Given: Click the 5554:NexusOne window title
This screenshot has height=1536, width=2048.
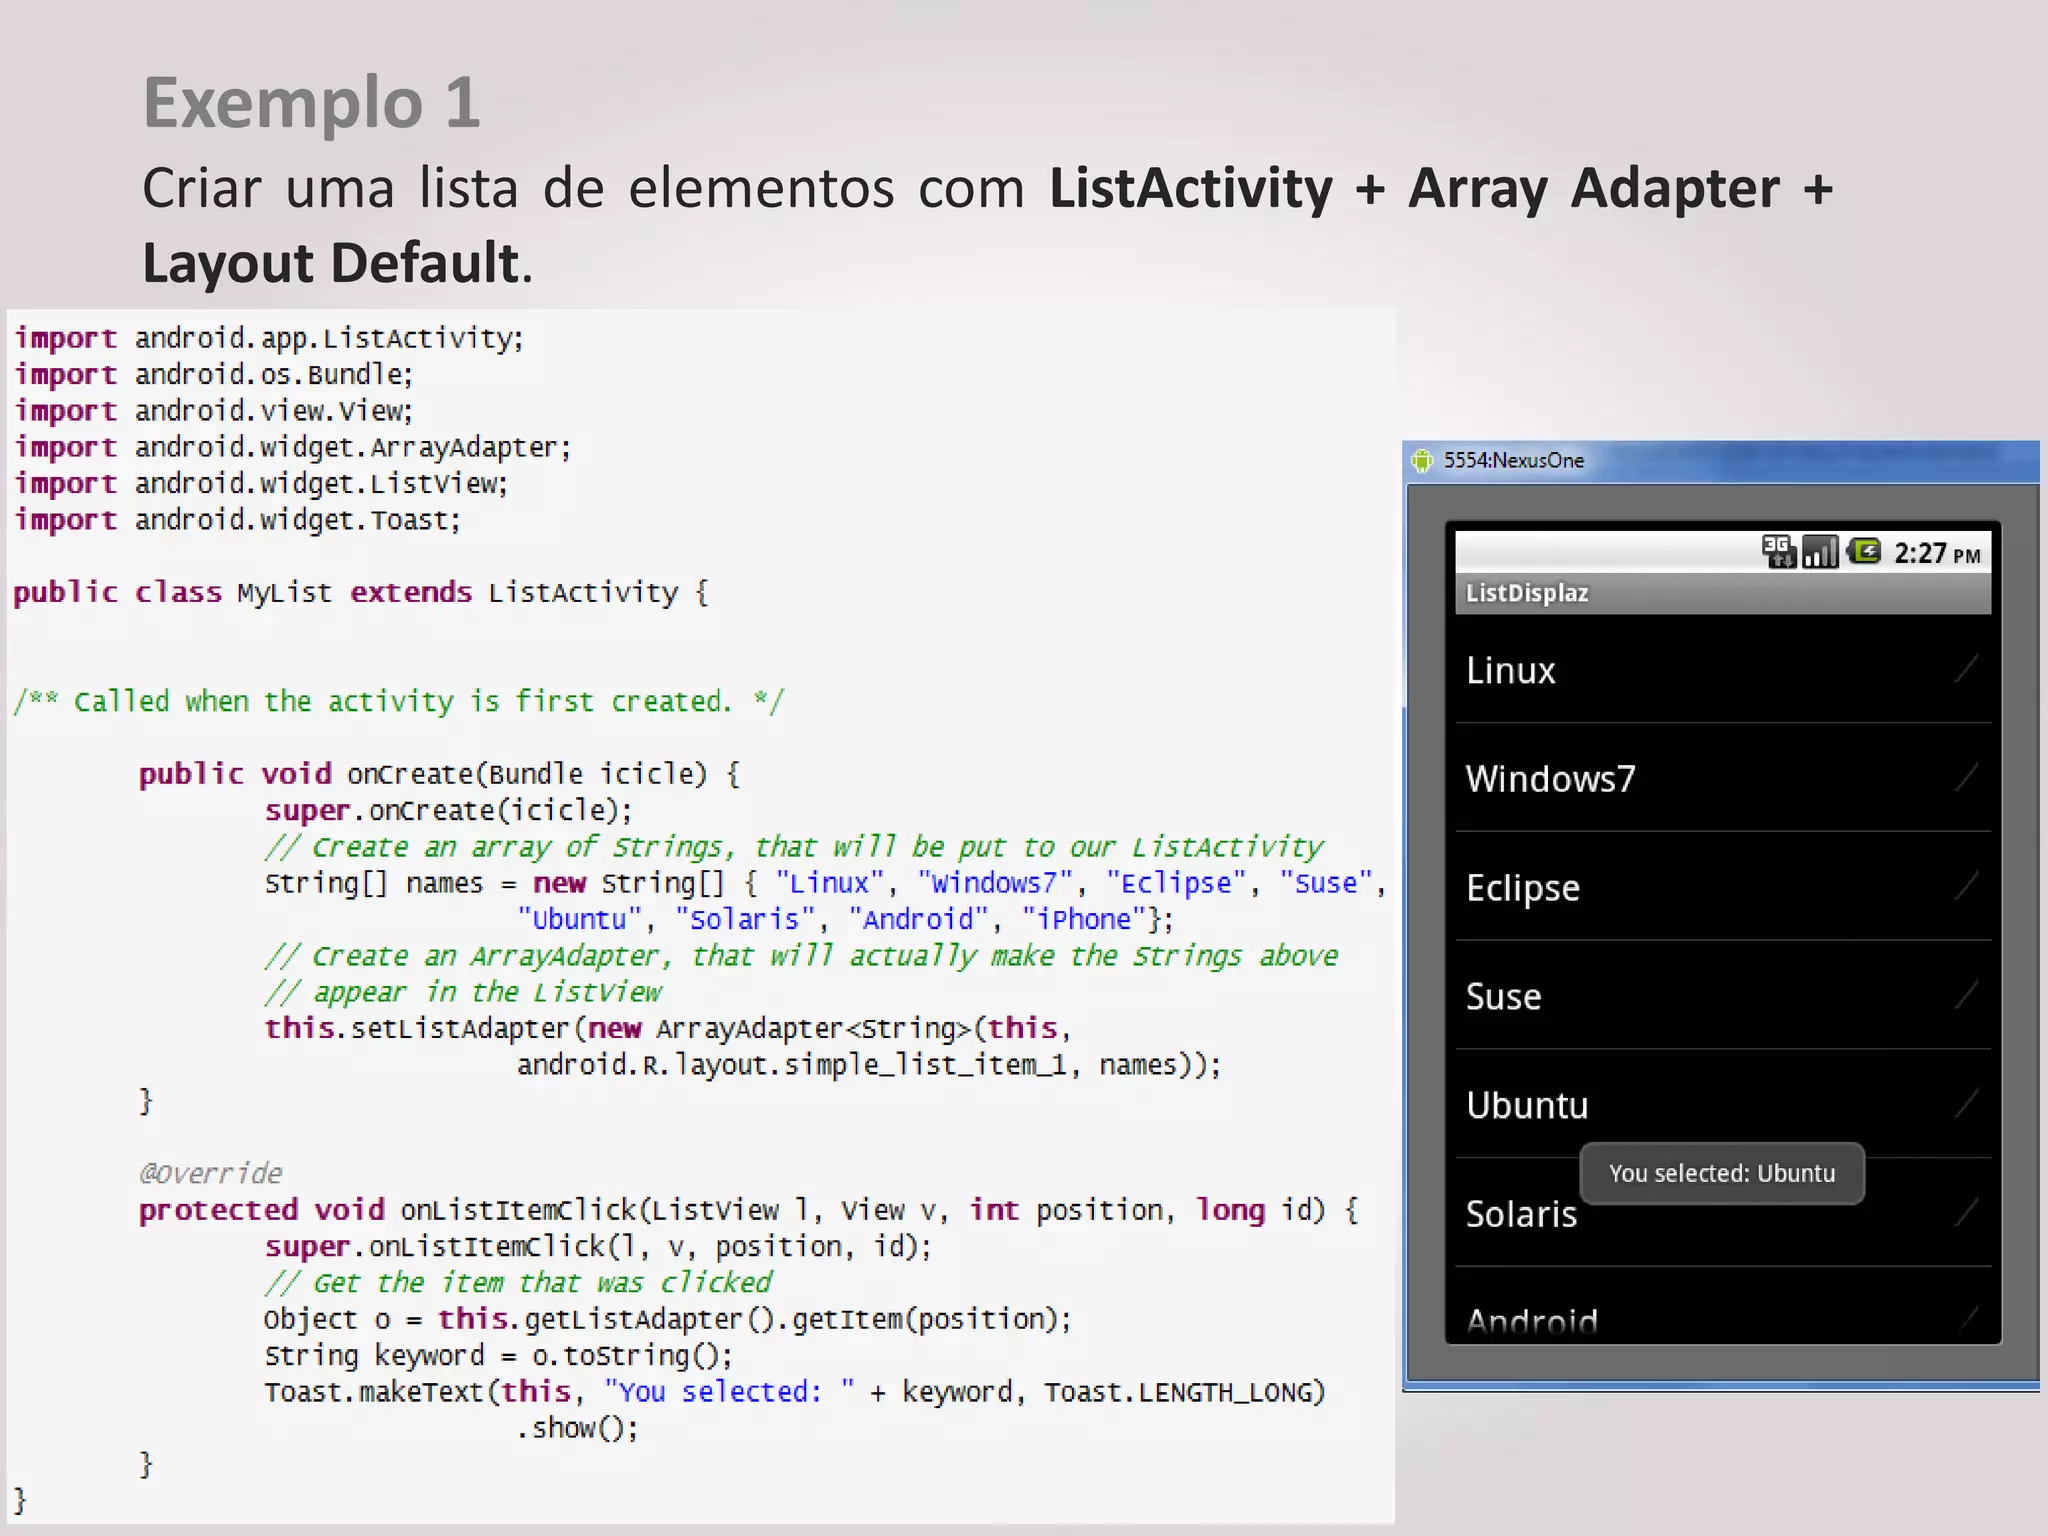Looking at the screenshot, I should 1514,461.
